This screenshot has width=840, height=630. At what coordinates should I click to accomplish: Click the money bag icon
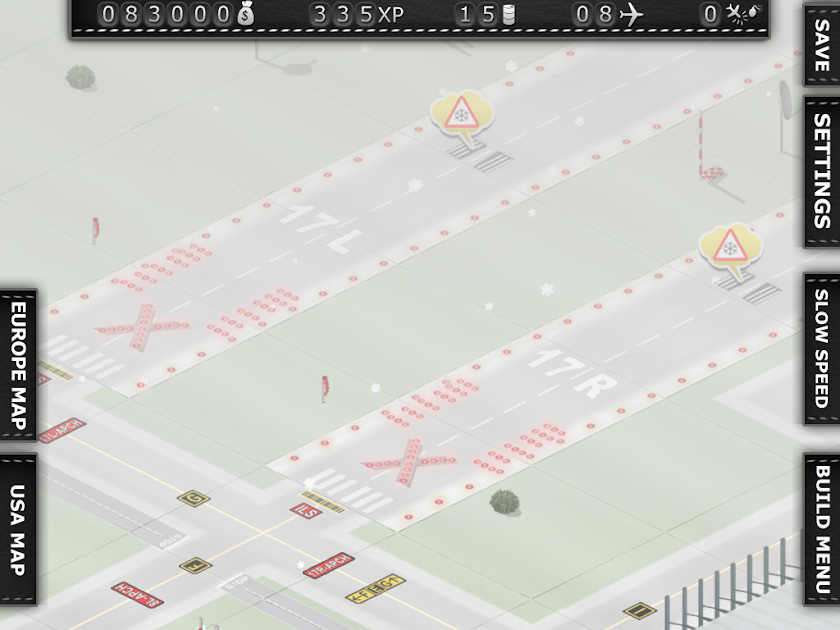[x=245, y=13]
